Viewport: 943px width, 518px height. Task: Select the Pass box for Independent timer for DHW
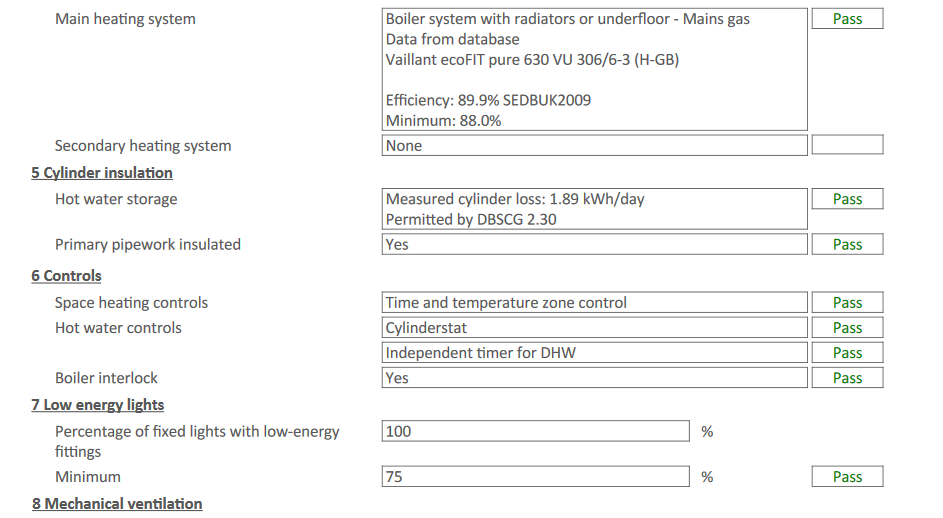(847, 353)
